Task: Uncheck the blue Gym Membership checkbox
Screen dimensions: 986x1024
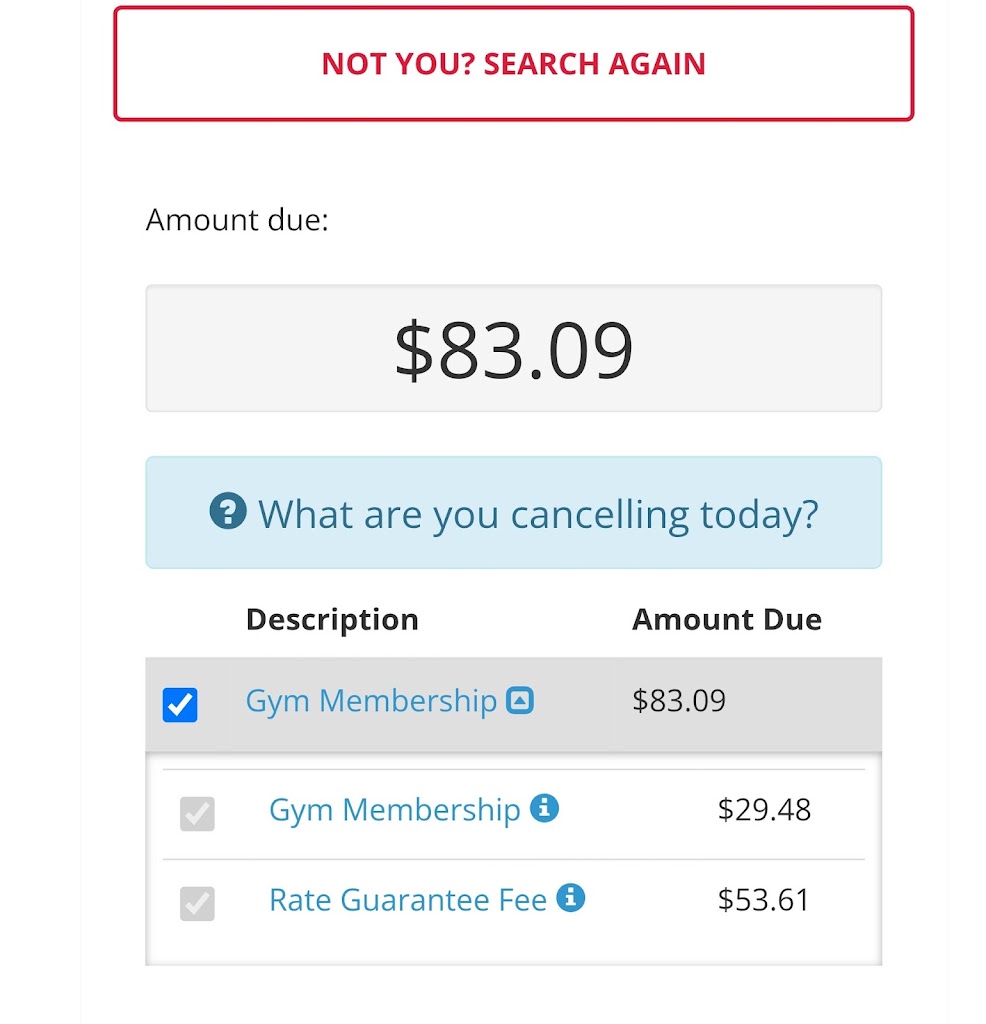Action: pos(180,705)
